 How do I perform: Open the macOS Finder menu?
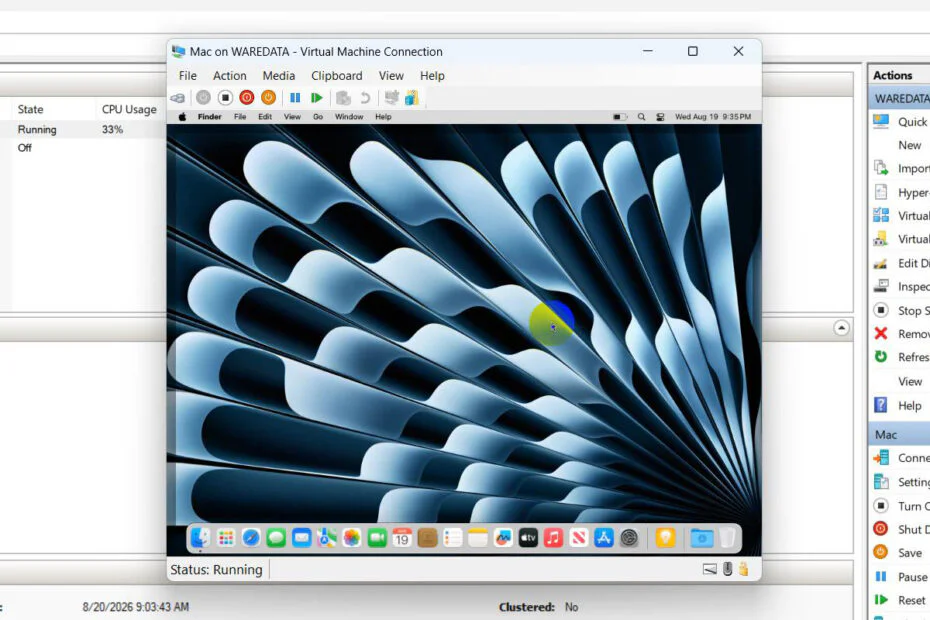[x=209, y=117]
